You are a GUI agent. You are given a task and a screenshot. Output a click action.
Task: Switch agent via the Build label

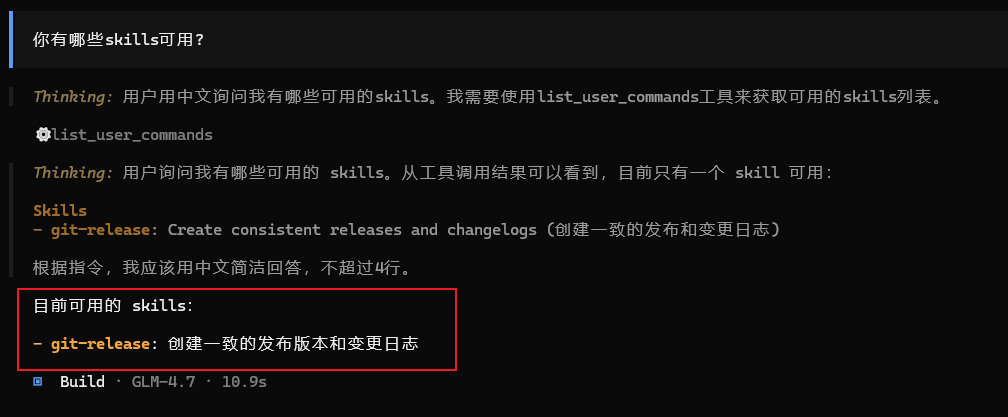point(82,382)
